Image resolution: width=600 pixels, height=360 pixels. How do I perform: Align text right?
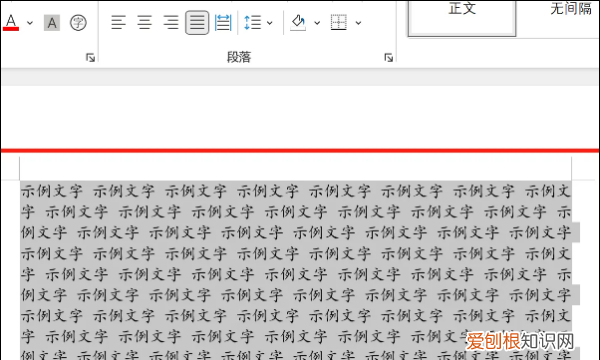[171, 23]
